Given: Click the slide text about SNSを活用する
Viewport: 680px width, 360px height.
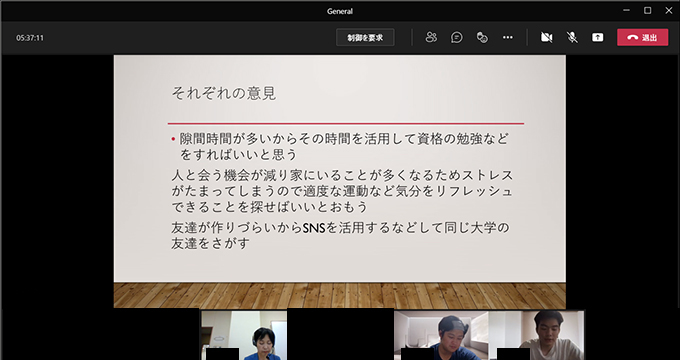Looking at the screenshot, I should [x=341, y=236].
